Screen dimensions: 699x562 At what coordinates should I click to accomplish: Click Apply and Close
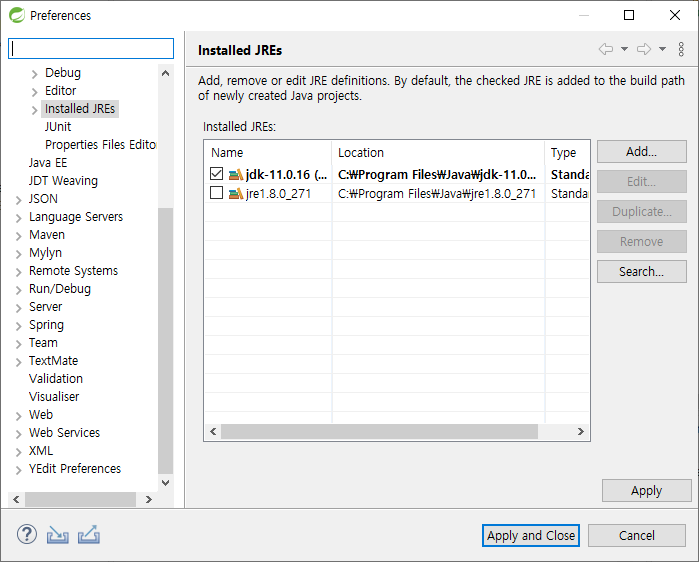click(x=530, y=535)
